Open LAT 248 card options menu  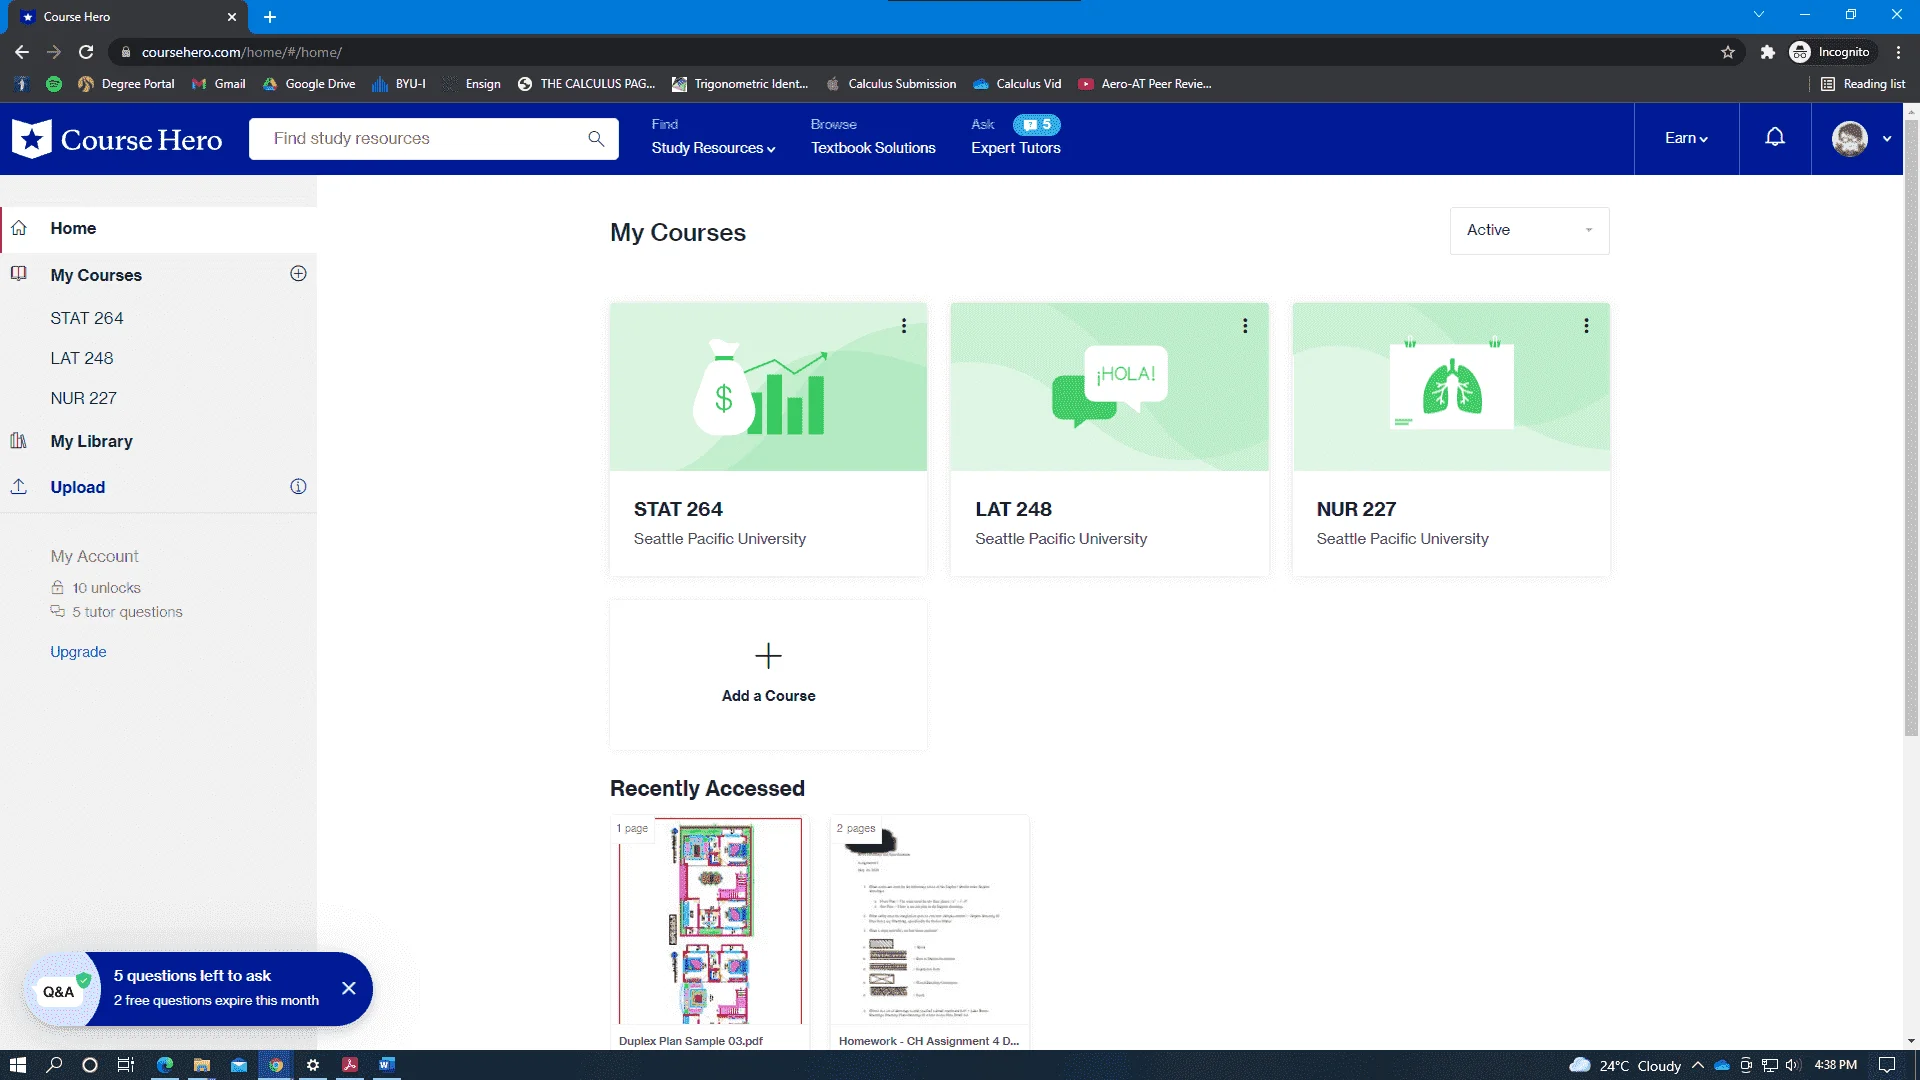tap(1245, 326)
